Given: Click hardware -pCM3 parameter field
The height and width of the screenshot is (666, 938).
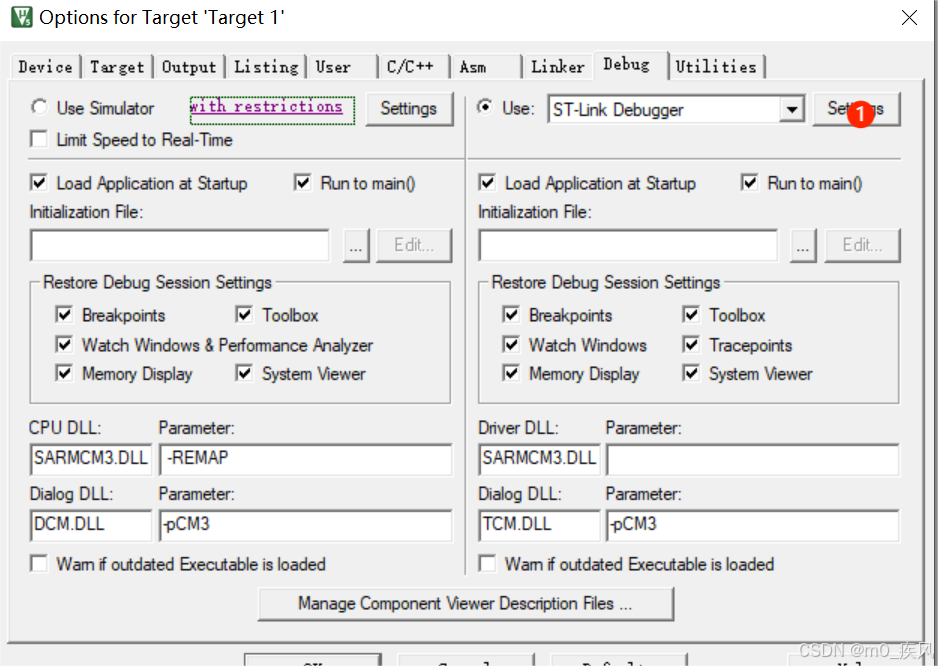Looking at the screenshot, I should 753,525.
